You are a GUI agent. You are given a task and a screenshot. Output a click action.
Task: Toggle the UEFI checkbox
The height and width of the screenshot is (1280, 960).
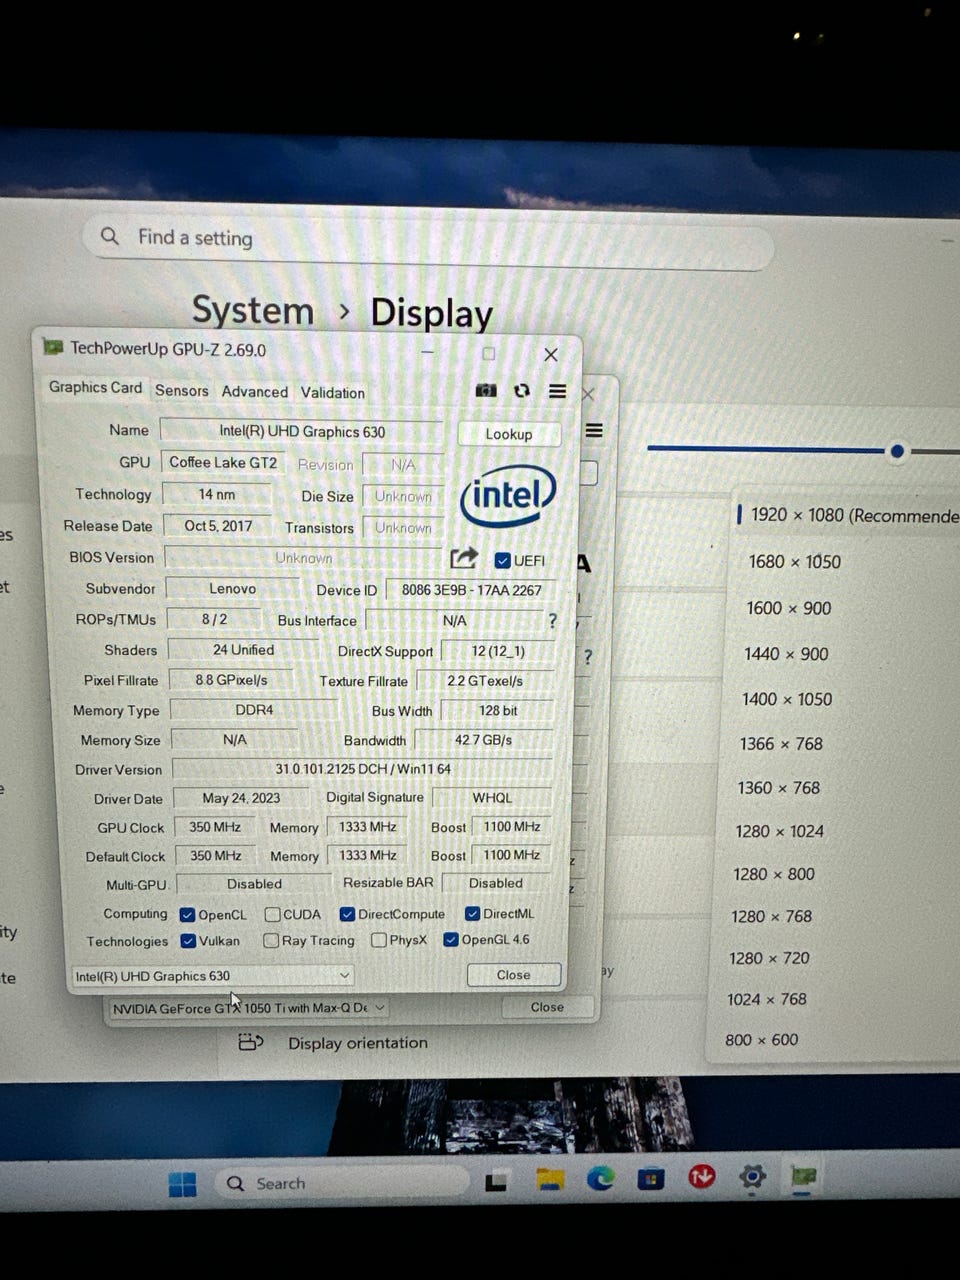point(503,560)
